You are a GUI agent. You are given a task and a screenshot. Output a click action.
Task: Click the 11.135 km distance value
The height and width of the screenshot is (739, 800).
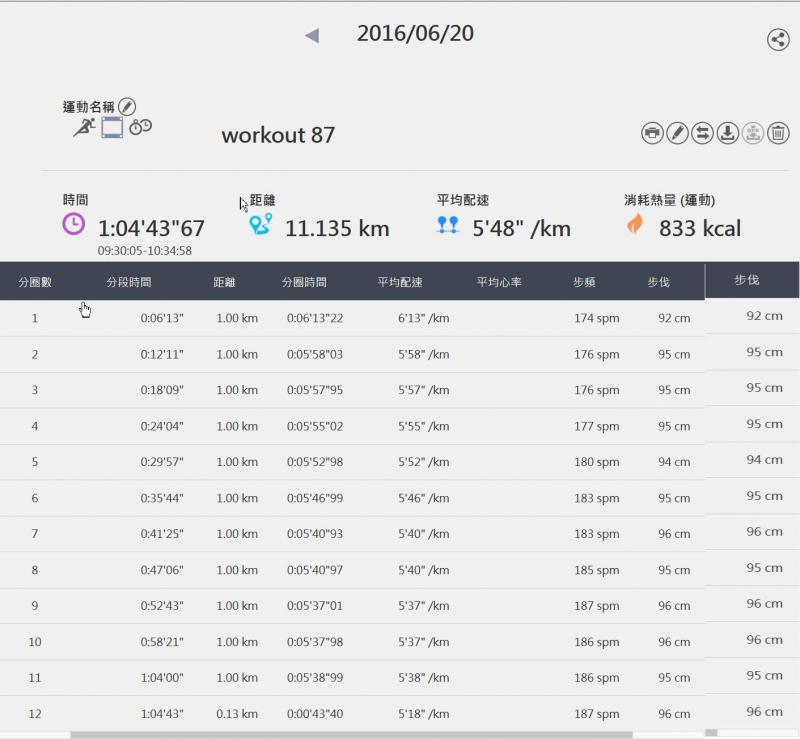pos(337,228)
